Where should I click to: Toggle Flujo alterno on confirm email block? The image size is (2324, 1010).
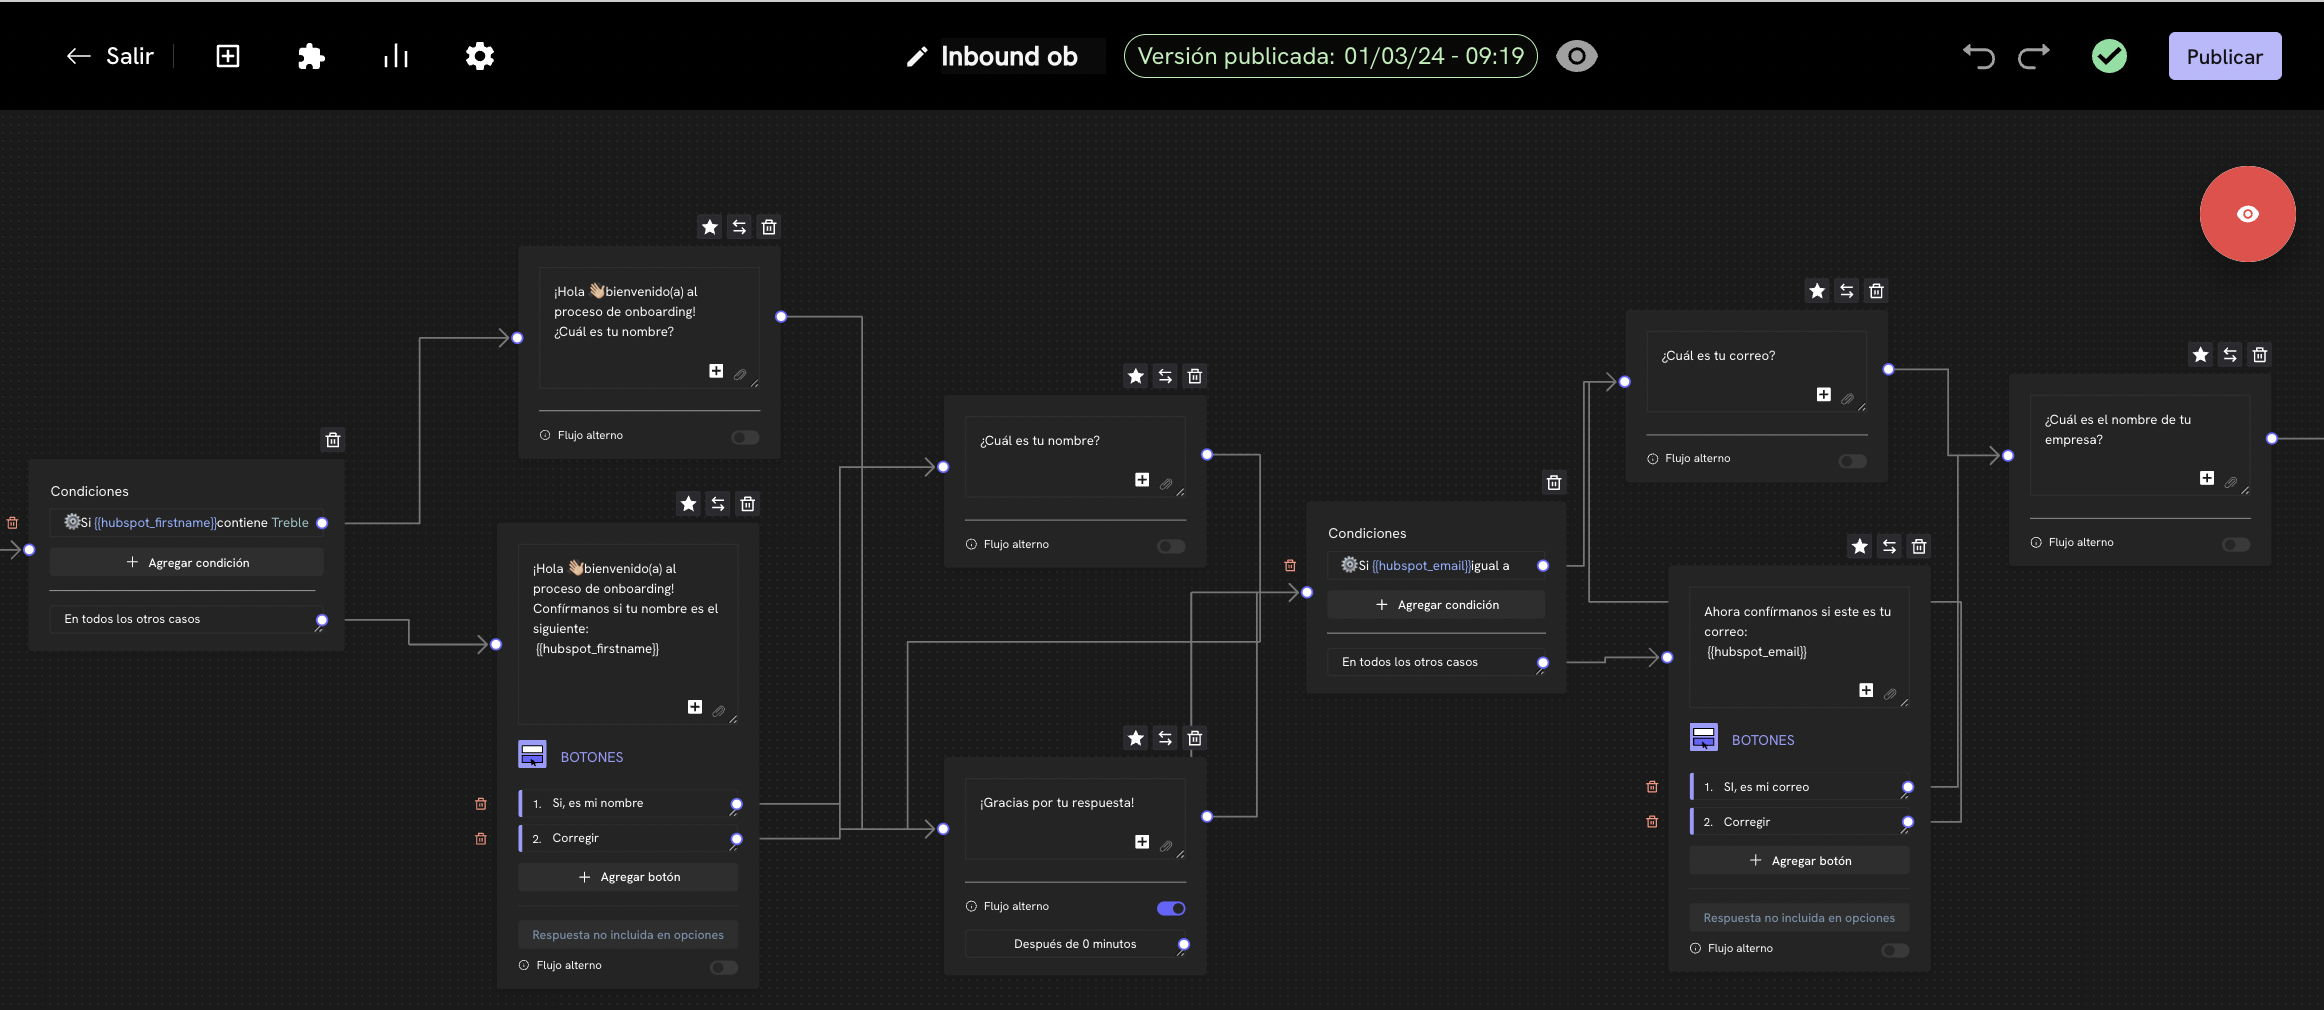pos(1895,950)
